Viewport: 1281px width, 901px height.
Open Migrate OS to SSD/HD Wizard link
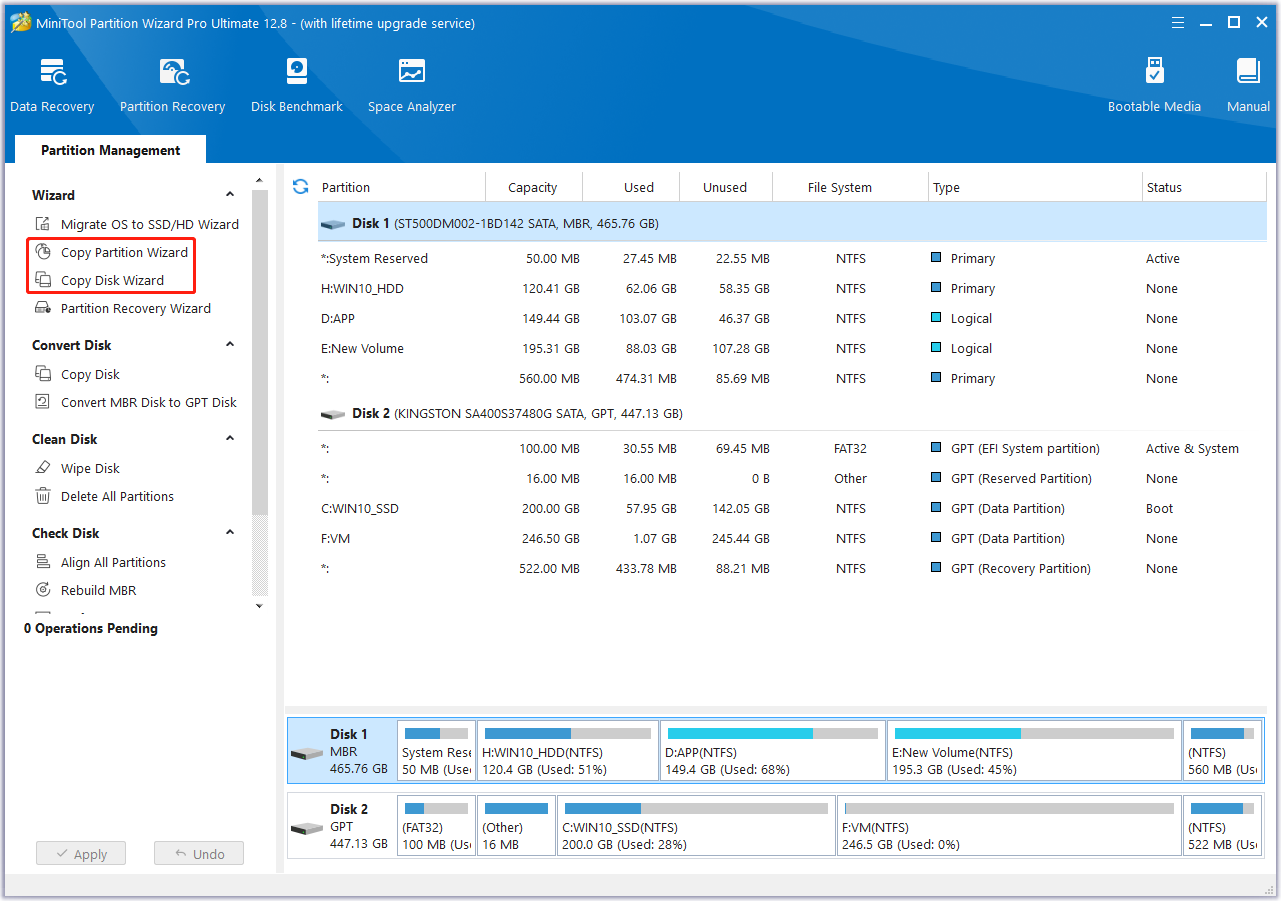150,224
